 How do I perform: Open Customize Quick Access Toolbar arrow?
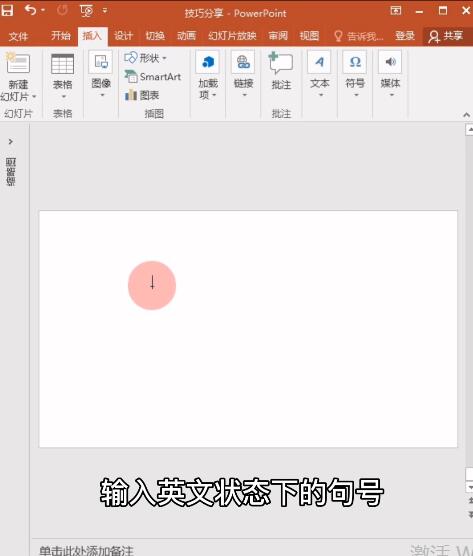click(105, 10)
